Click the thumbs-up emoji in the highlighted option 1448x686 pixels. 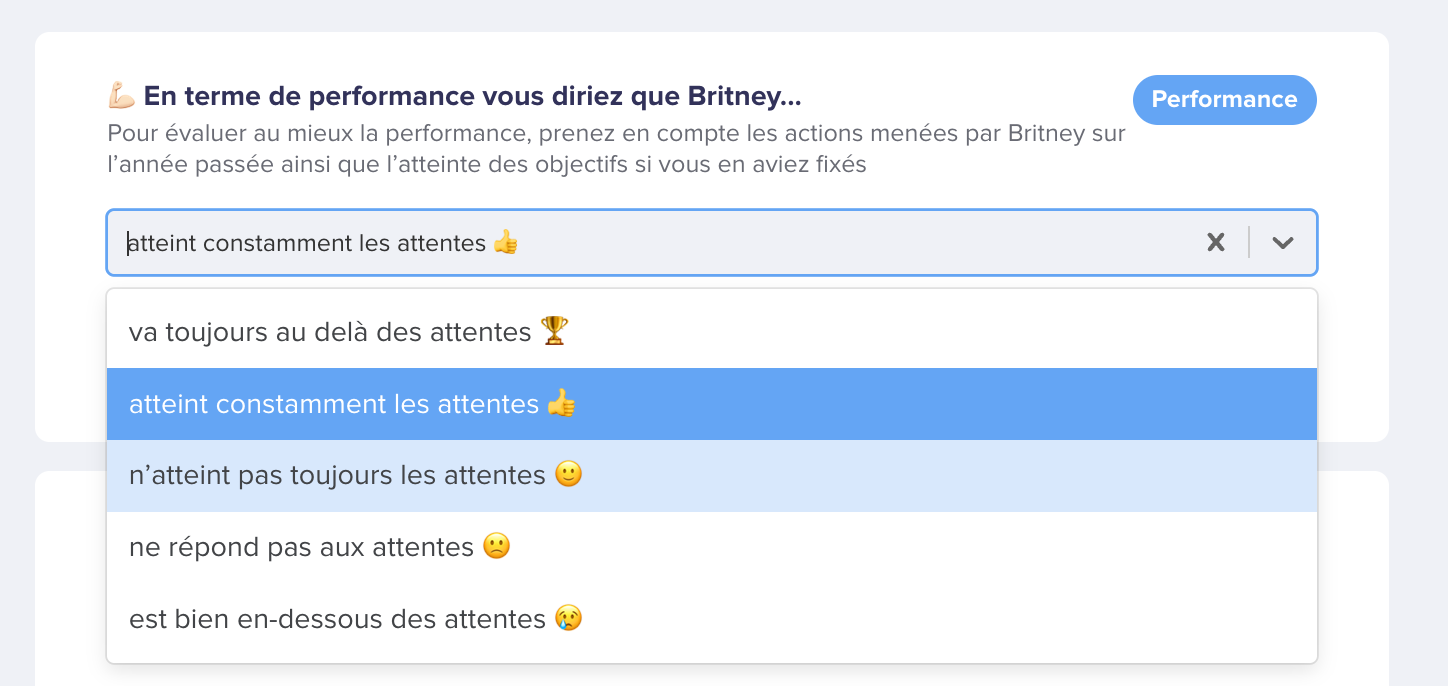(x=562, y=403)
